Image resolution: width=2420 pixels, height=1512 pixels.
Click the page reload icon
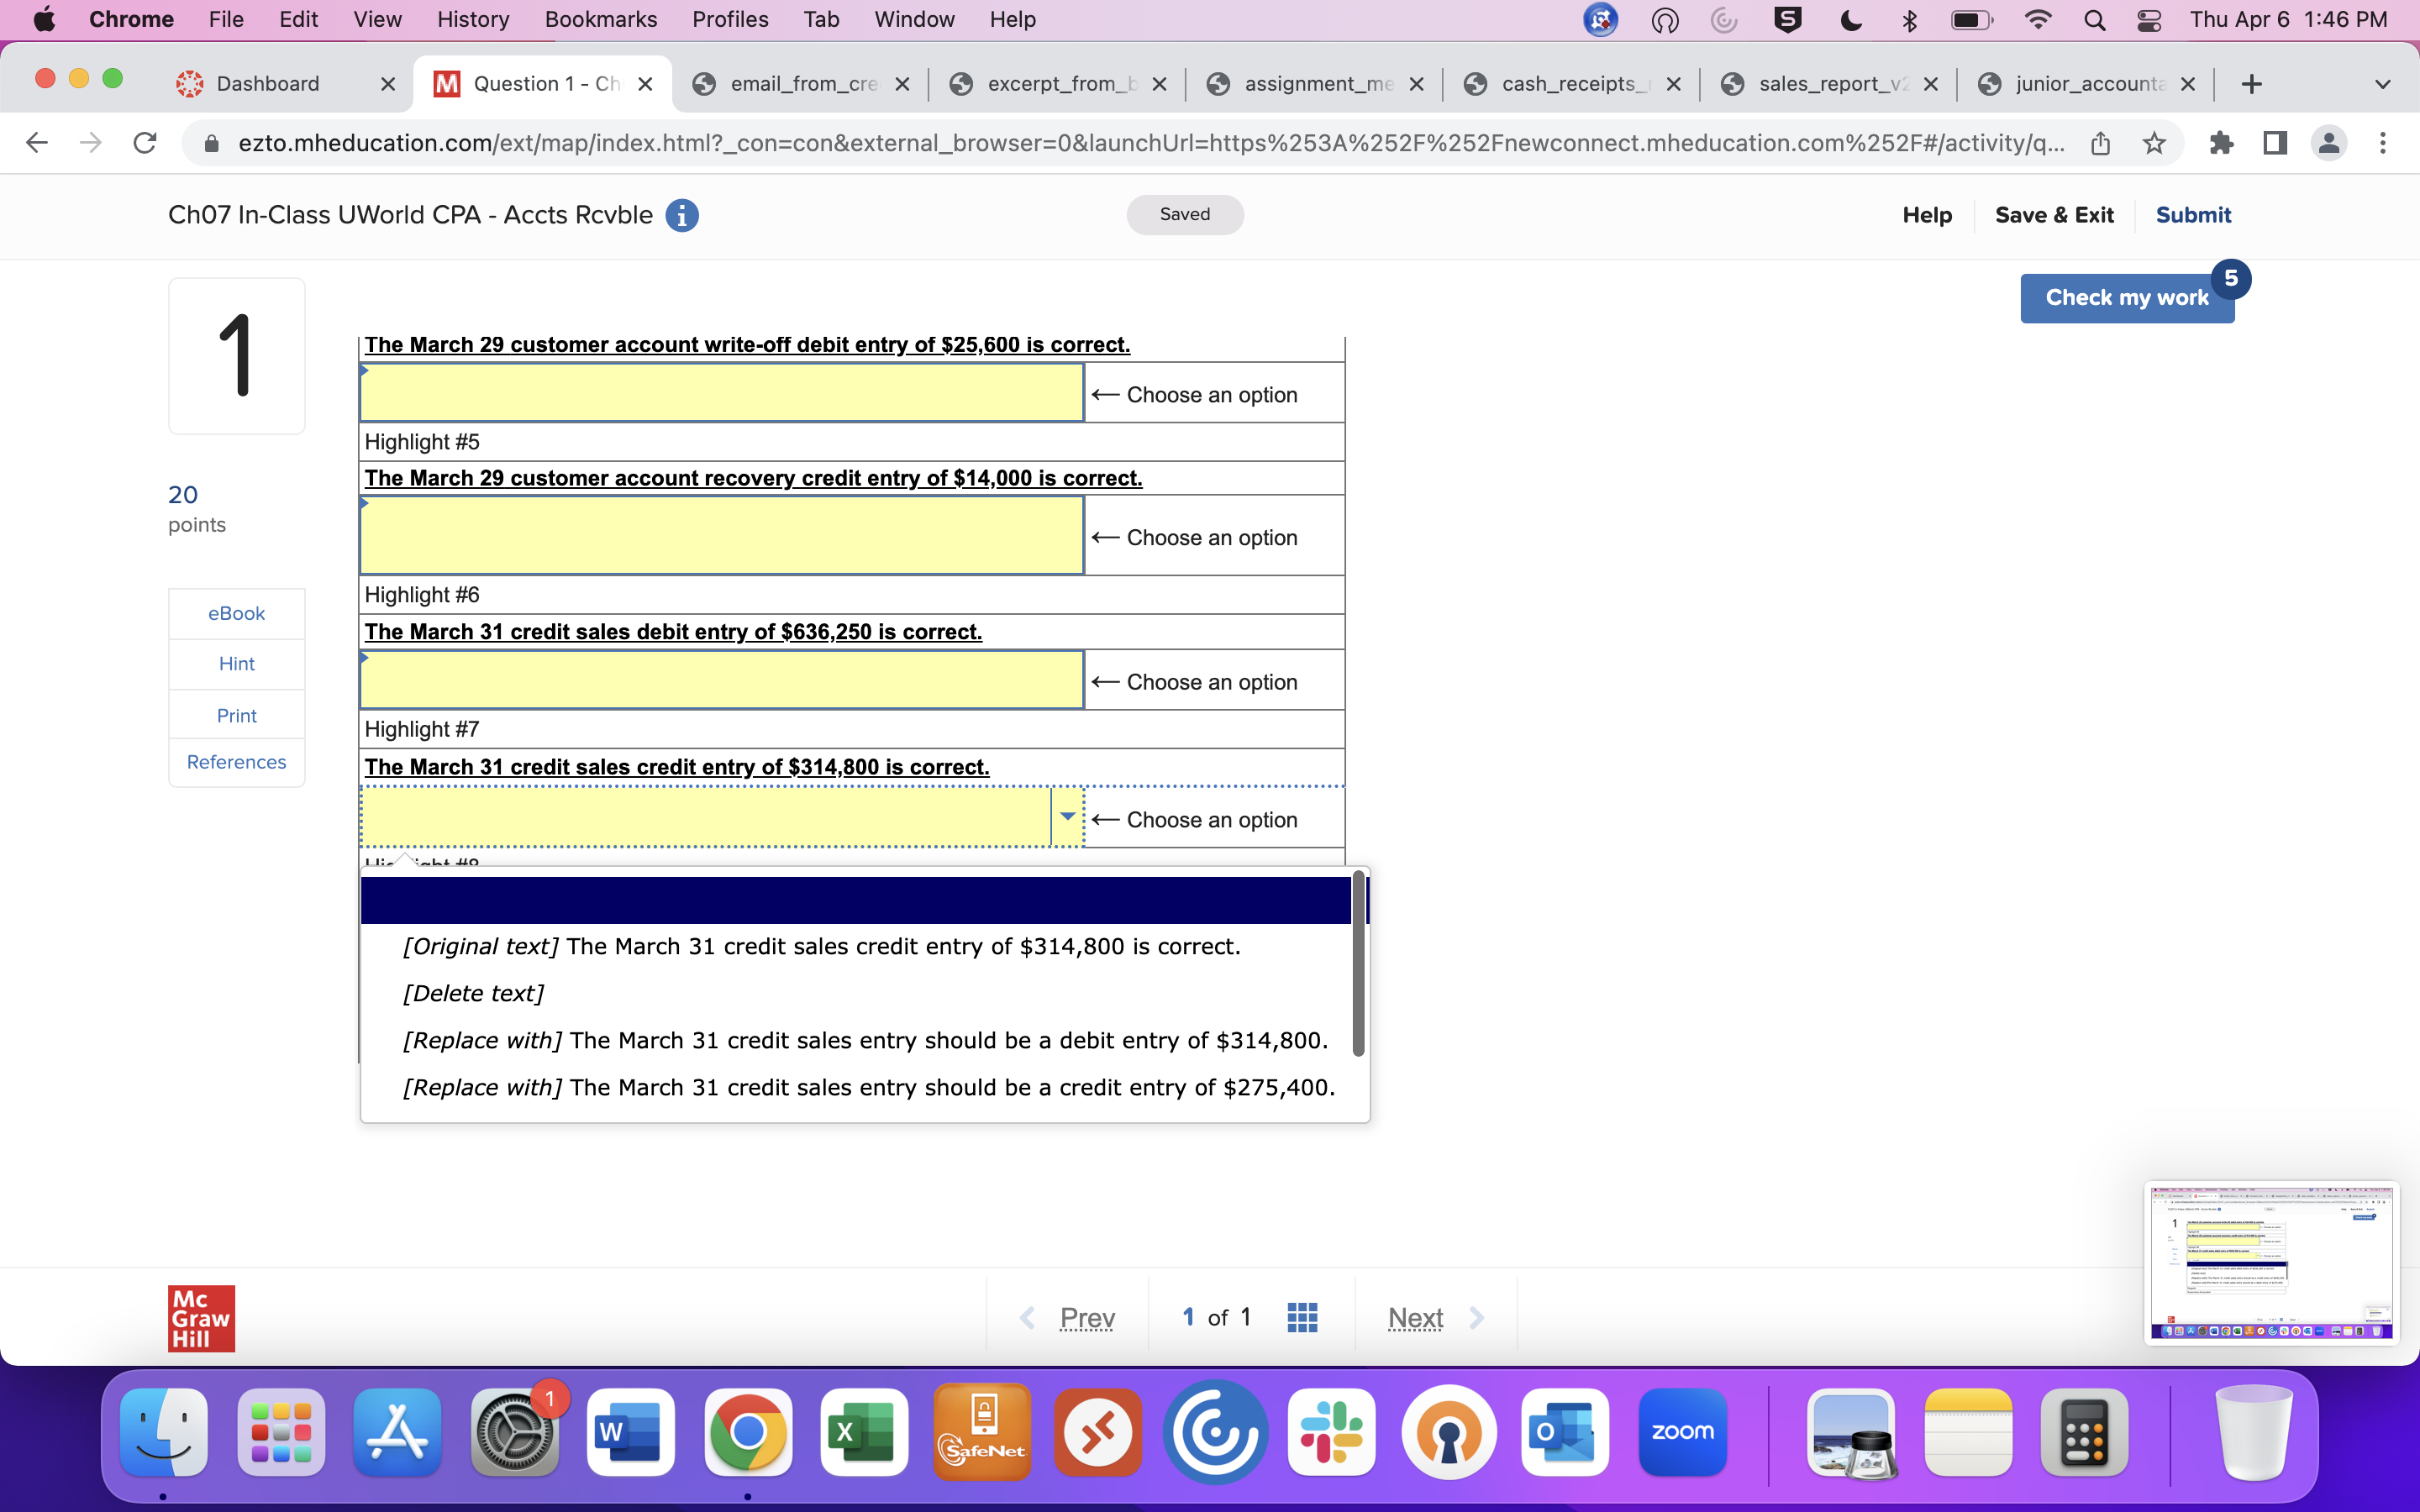[x=144, y=143]
